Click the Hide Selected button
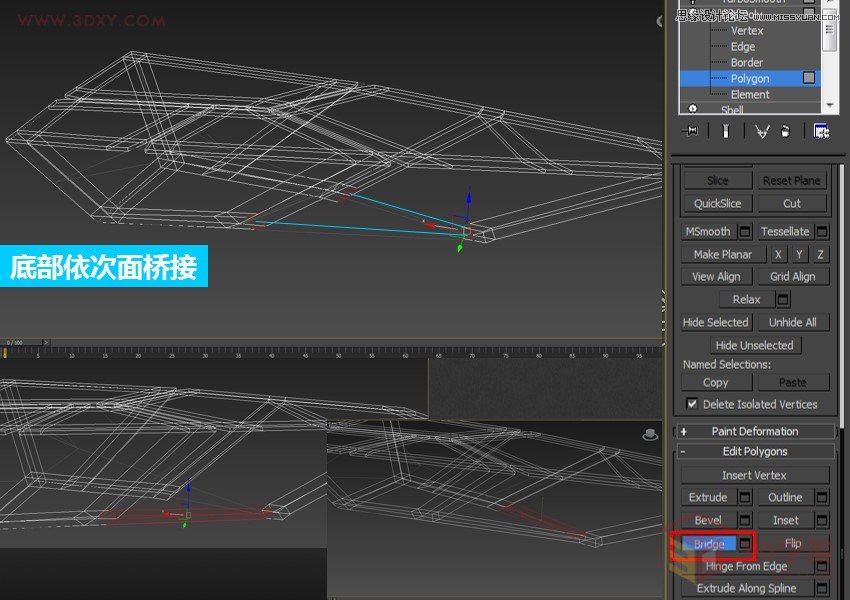The height and width of the screenshot is (600, 850). (716, 322)
